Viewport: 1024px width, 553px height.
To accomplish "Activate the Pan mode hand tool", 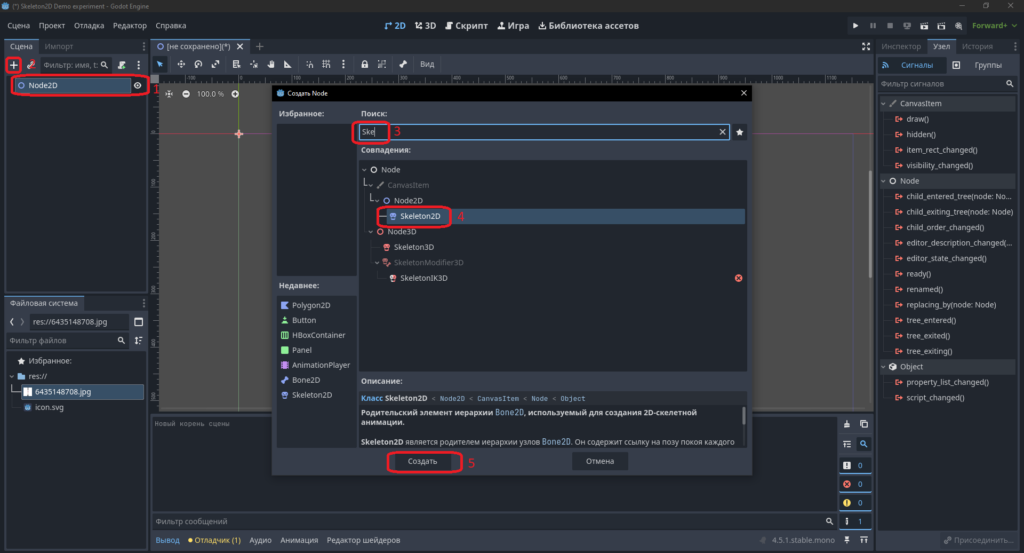I will click(271, 64).
